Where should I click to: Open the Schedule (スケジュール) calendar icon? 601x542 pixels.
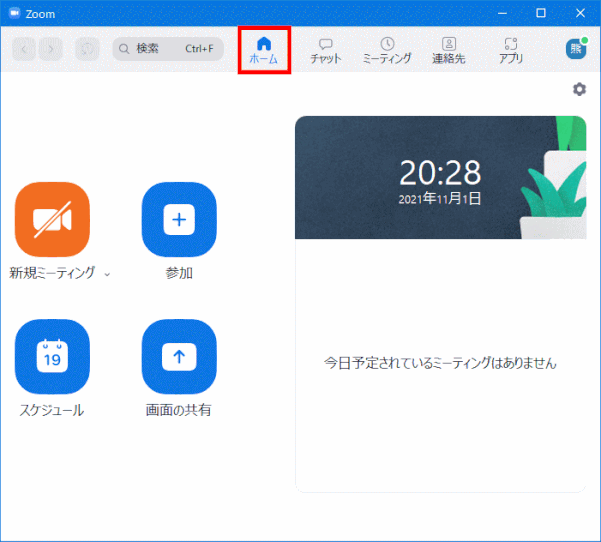pos(52,356)
